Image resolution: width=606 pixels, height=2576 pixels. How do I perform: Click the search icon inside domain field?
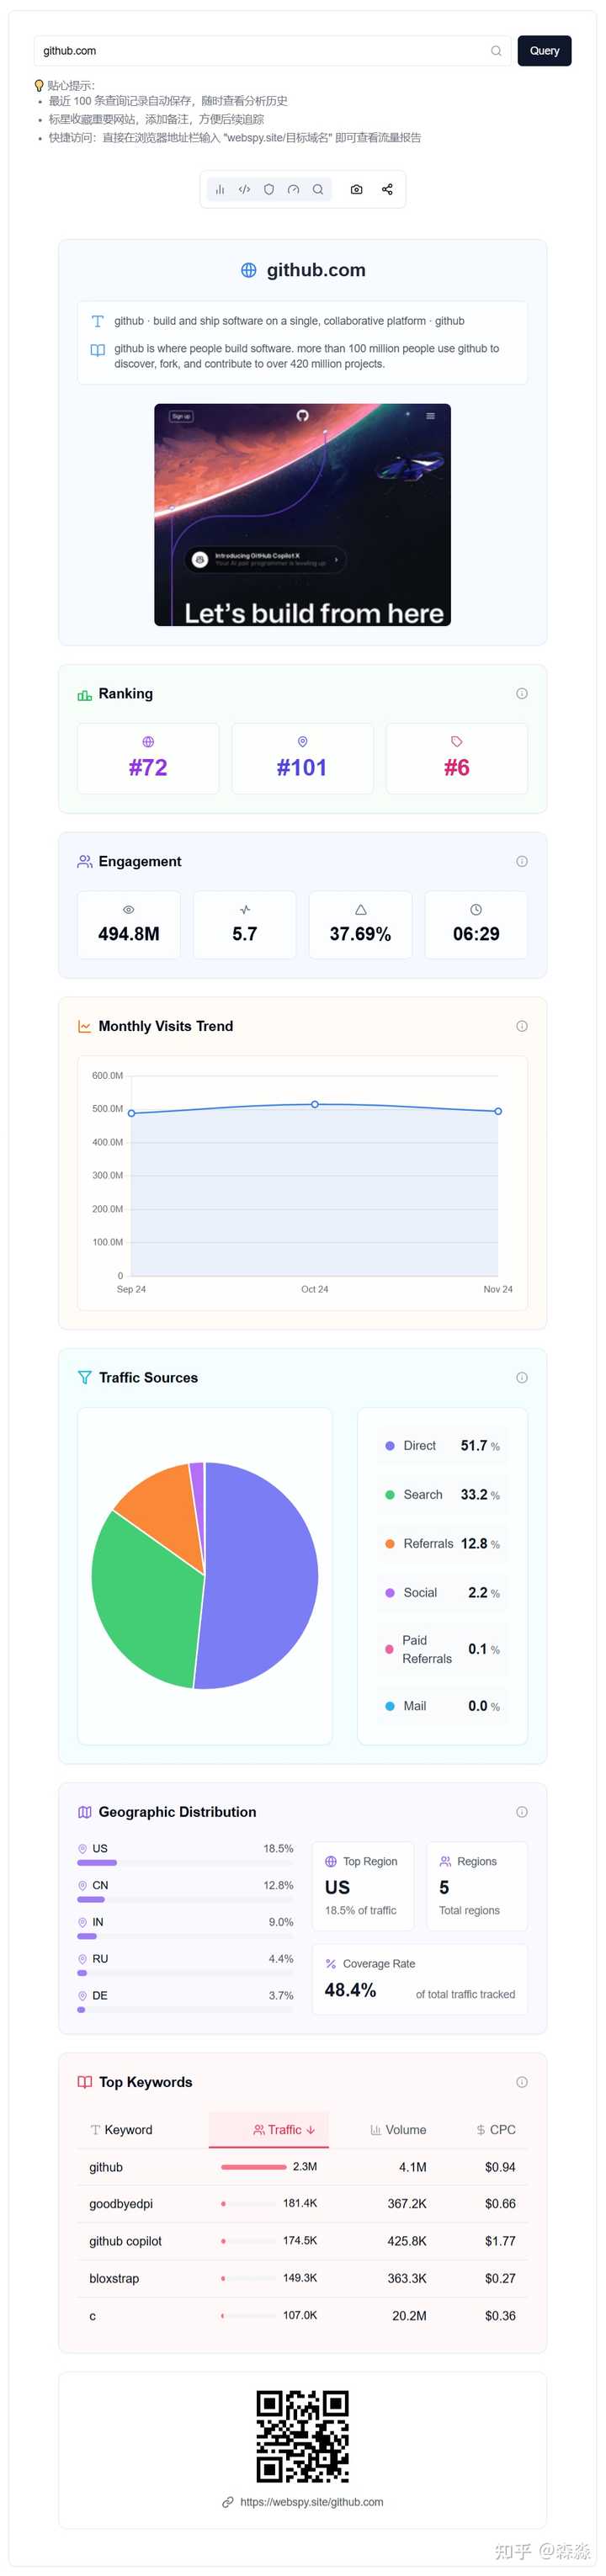pos(496,51)
